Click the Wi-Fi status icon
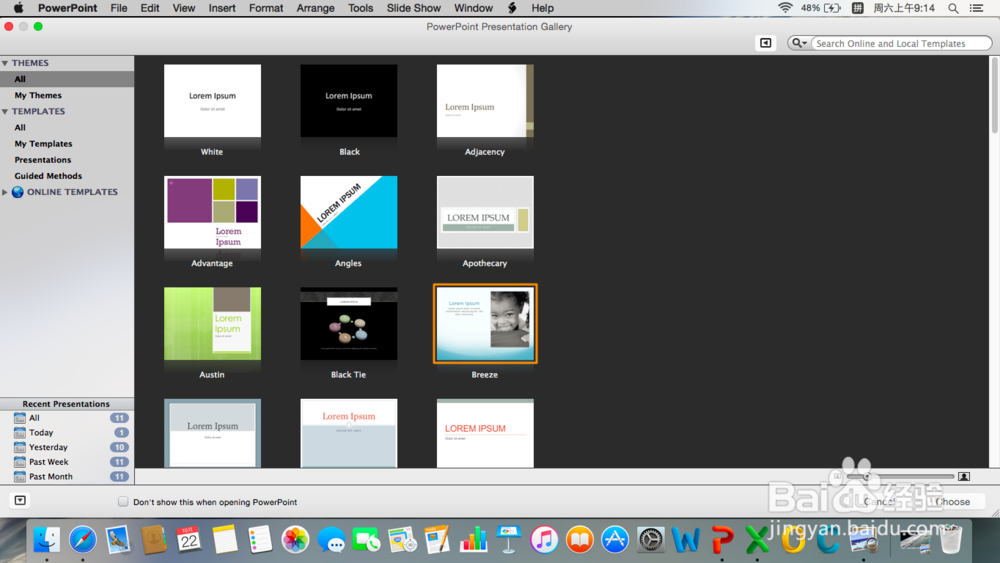 (x=785, y=8)
